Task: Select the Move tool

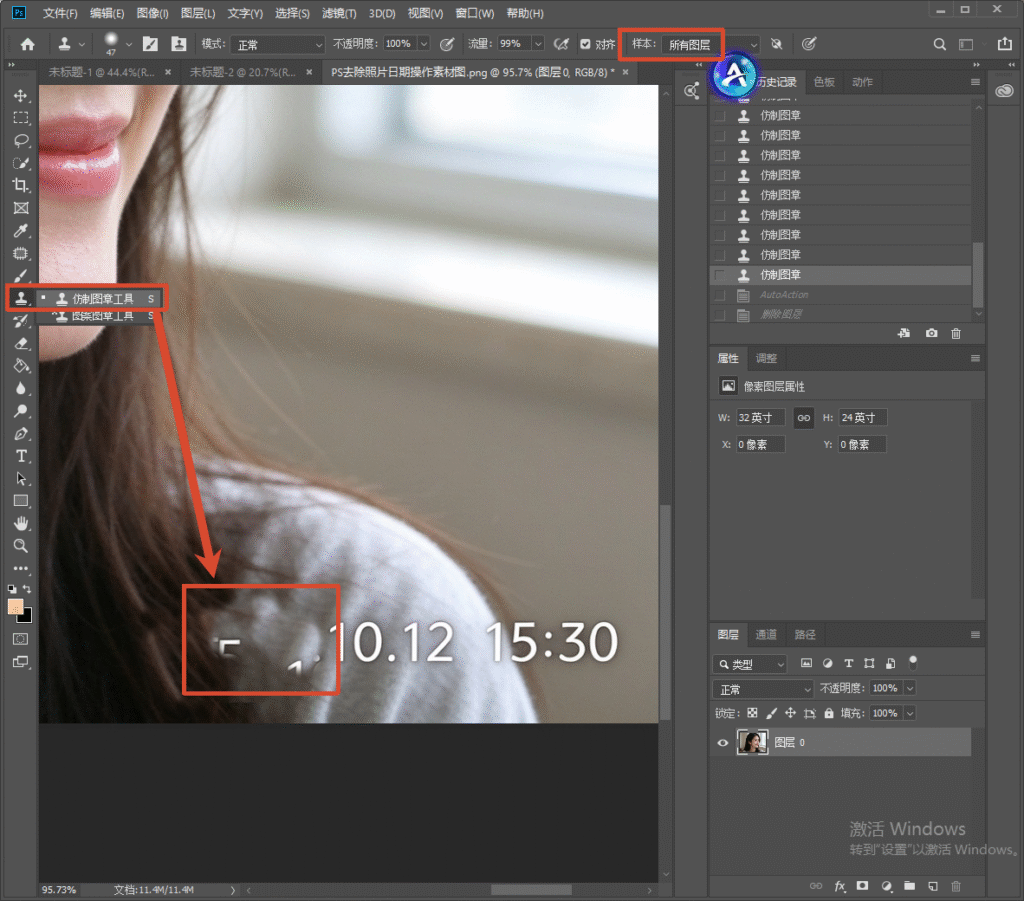Action: click(21, 96)
